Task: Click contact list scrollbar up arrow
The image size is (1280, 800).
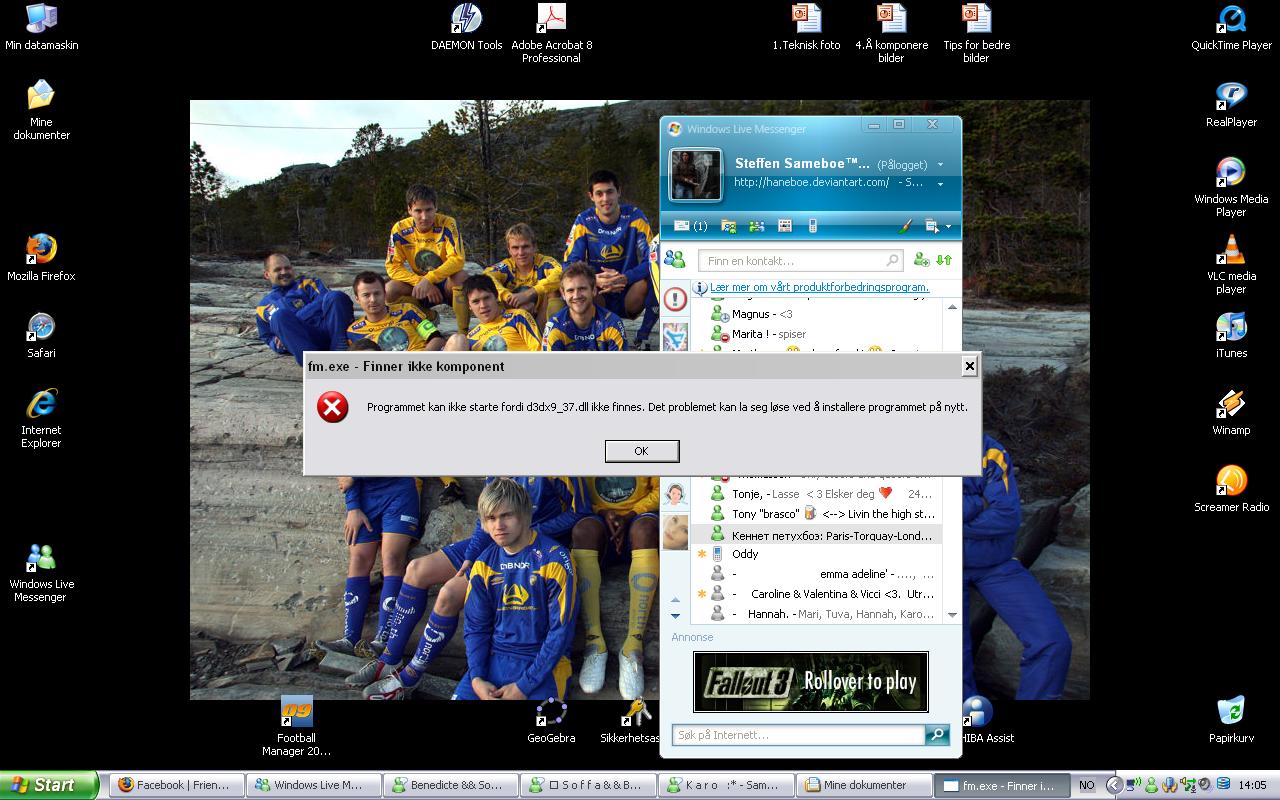Action: point(952,306)
